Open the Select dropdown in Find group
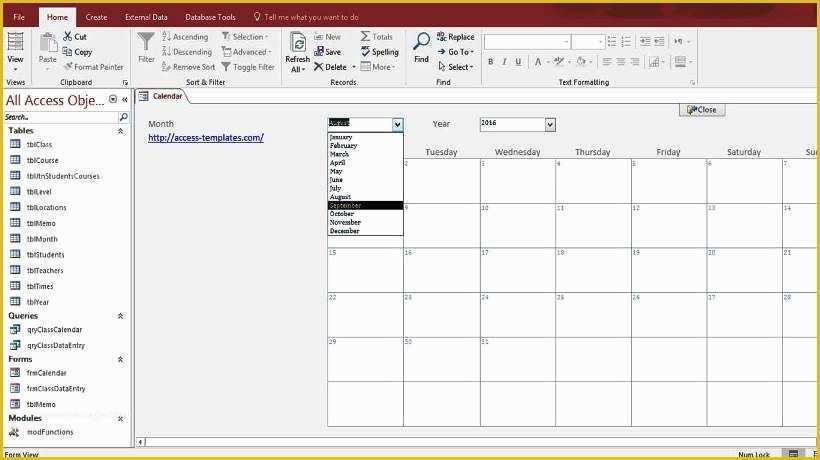 click(x=455, y=67)
